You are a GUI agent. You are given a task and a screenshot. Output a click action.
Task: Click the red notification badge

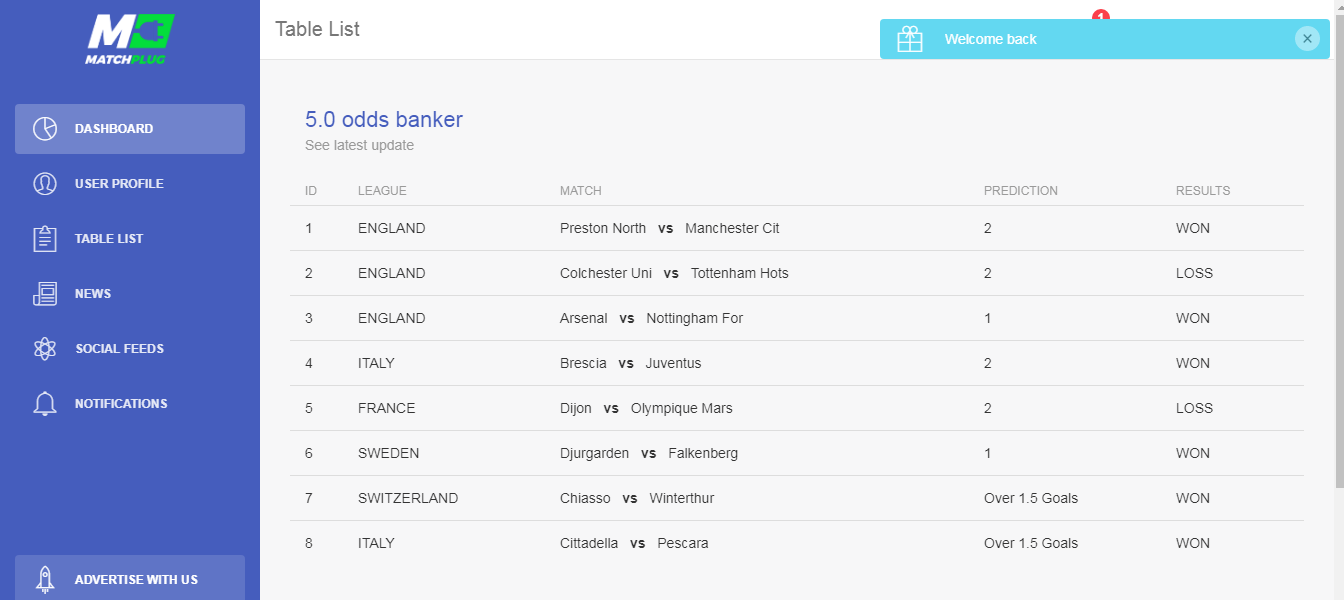tap(1101, 15)
